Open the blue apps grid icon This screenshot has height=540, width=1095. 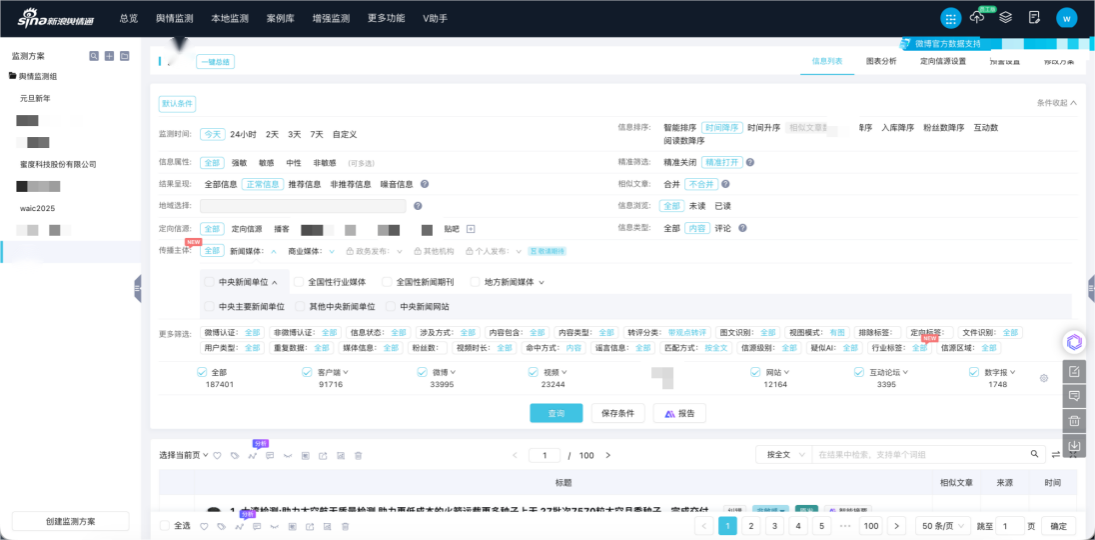pos(950,17)
